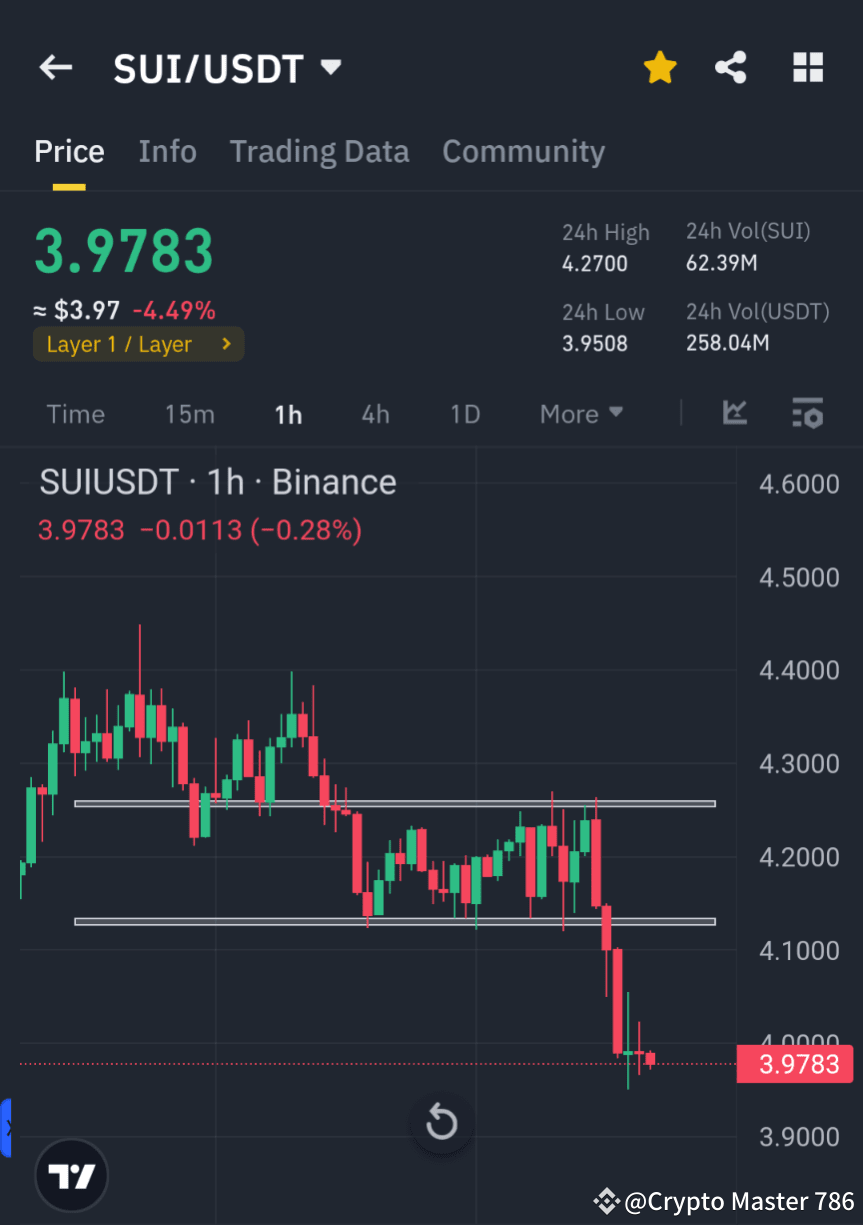Switch to the 15m interval

point(189,413)
